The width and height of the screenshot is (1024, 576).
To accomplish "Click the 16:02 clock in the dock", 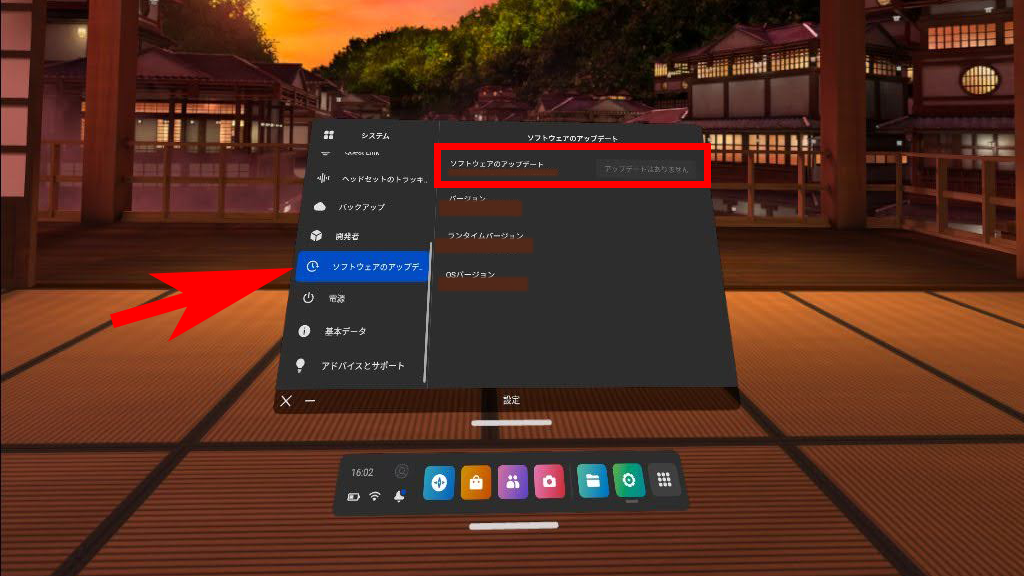I will [x=362, y=472].
